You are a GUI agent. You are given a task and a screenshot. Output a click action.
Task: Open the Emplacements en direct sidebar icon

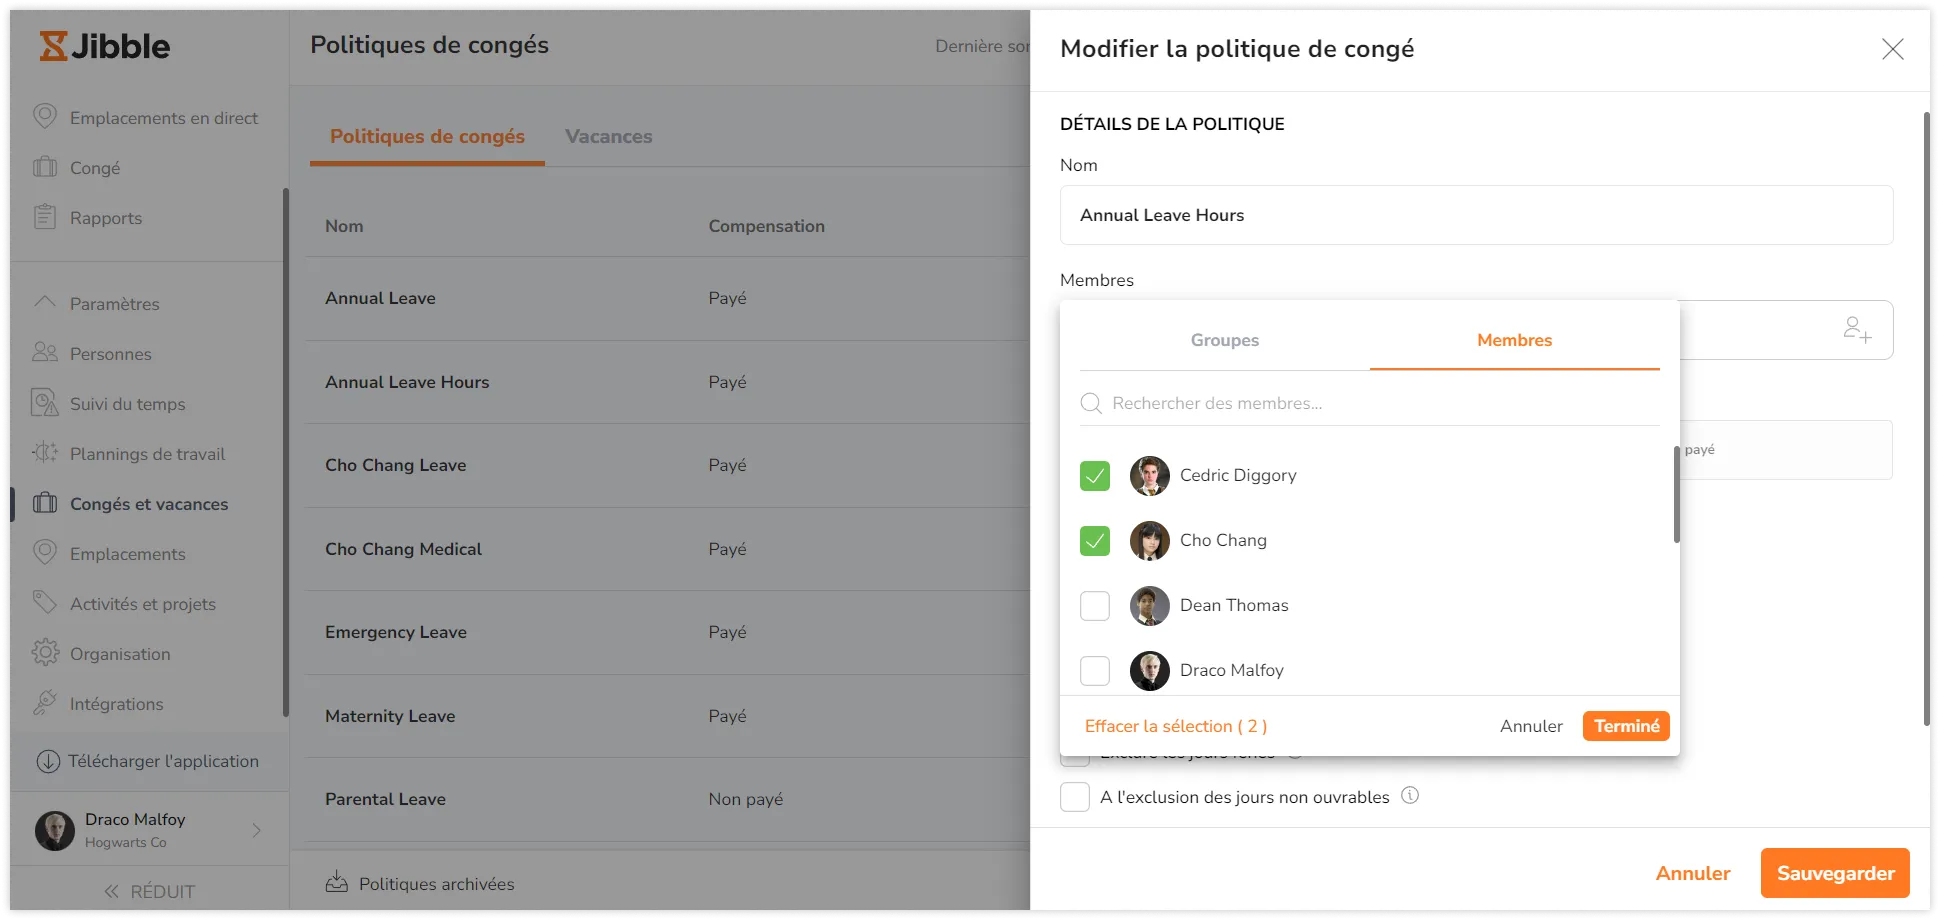tap(46, 117)
